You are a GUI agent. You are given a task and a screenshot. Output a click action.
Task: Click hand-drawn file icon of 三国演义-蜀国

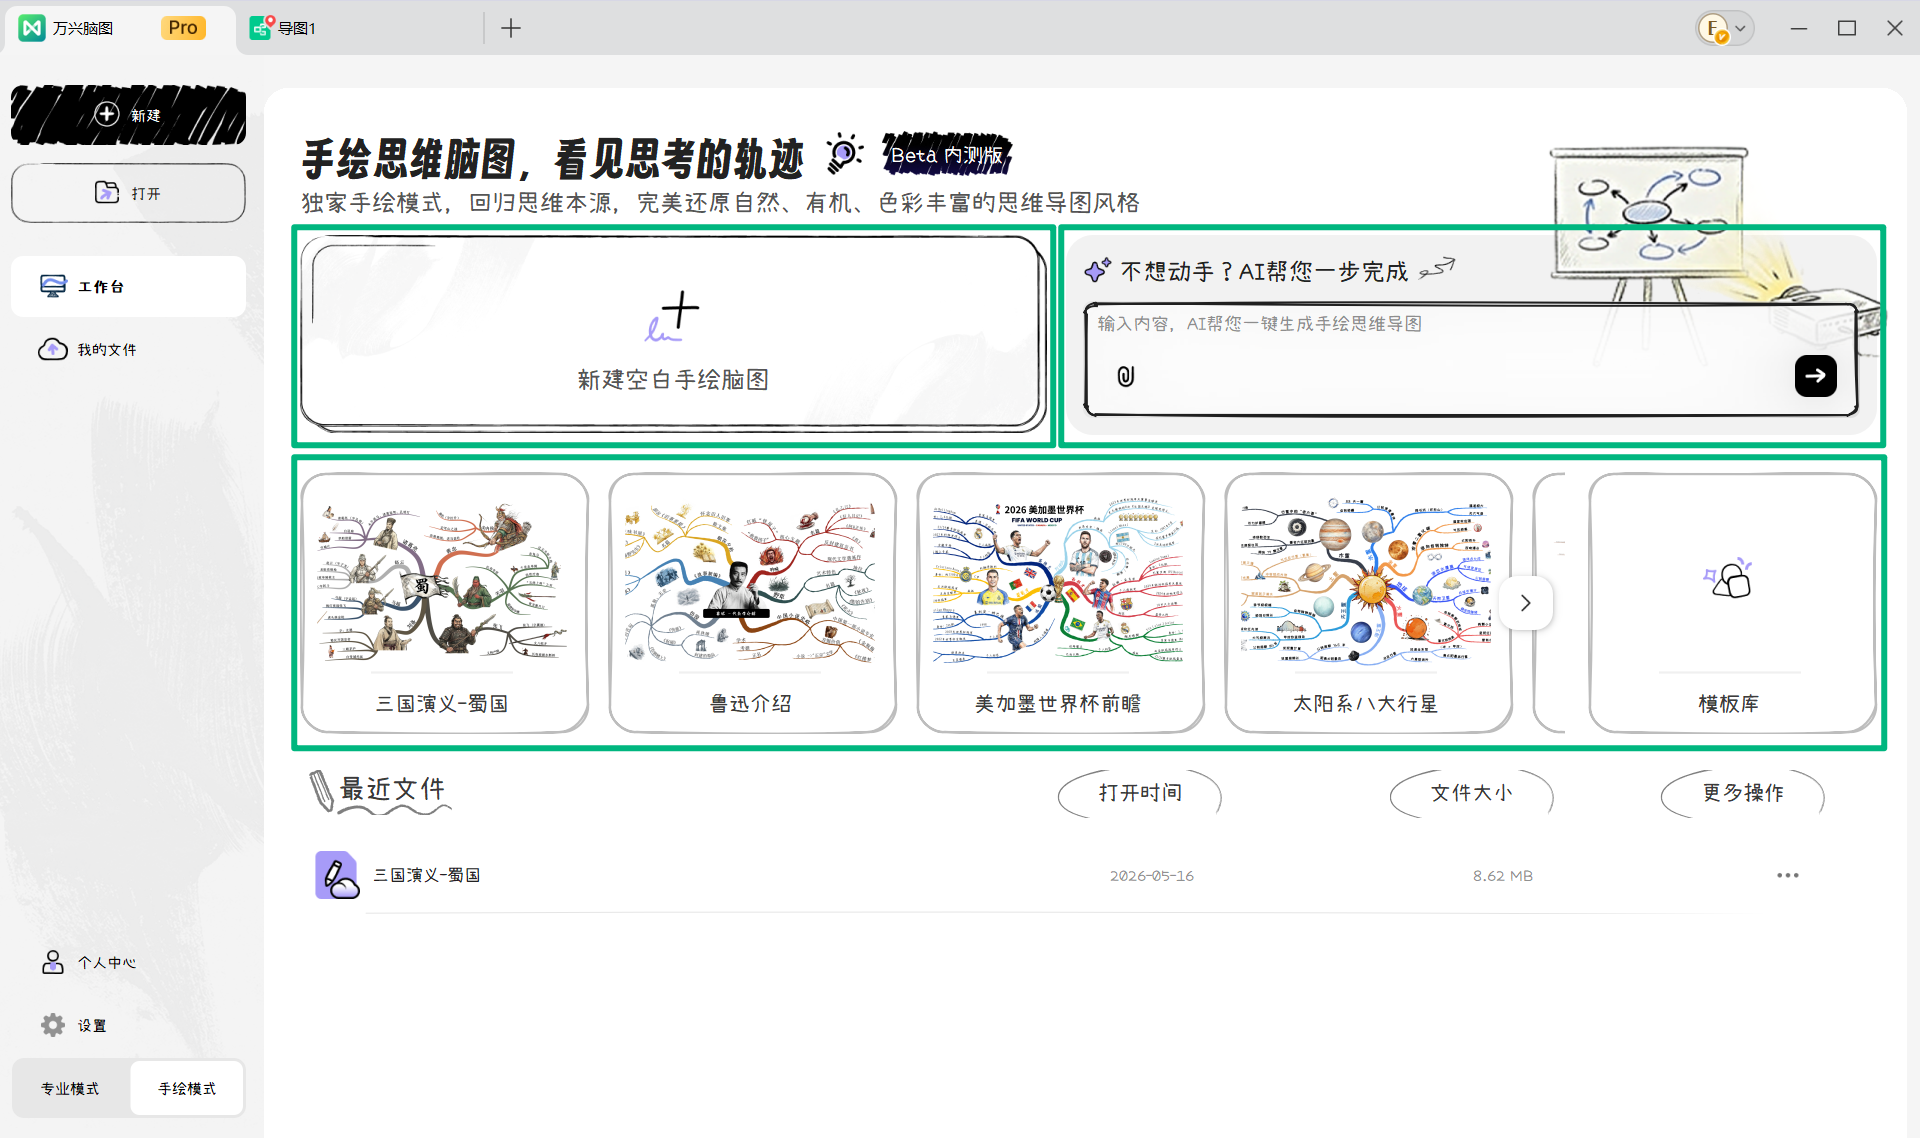point(337,875)
